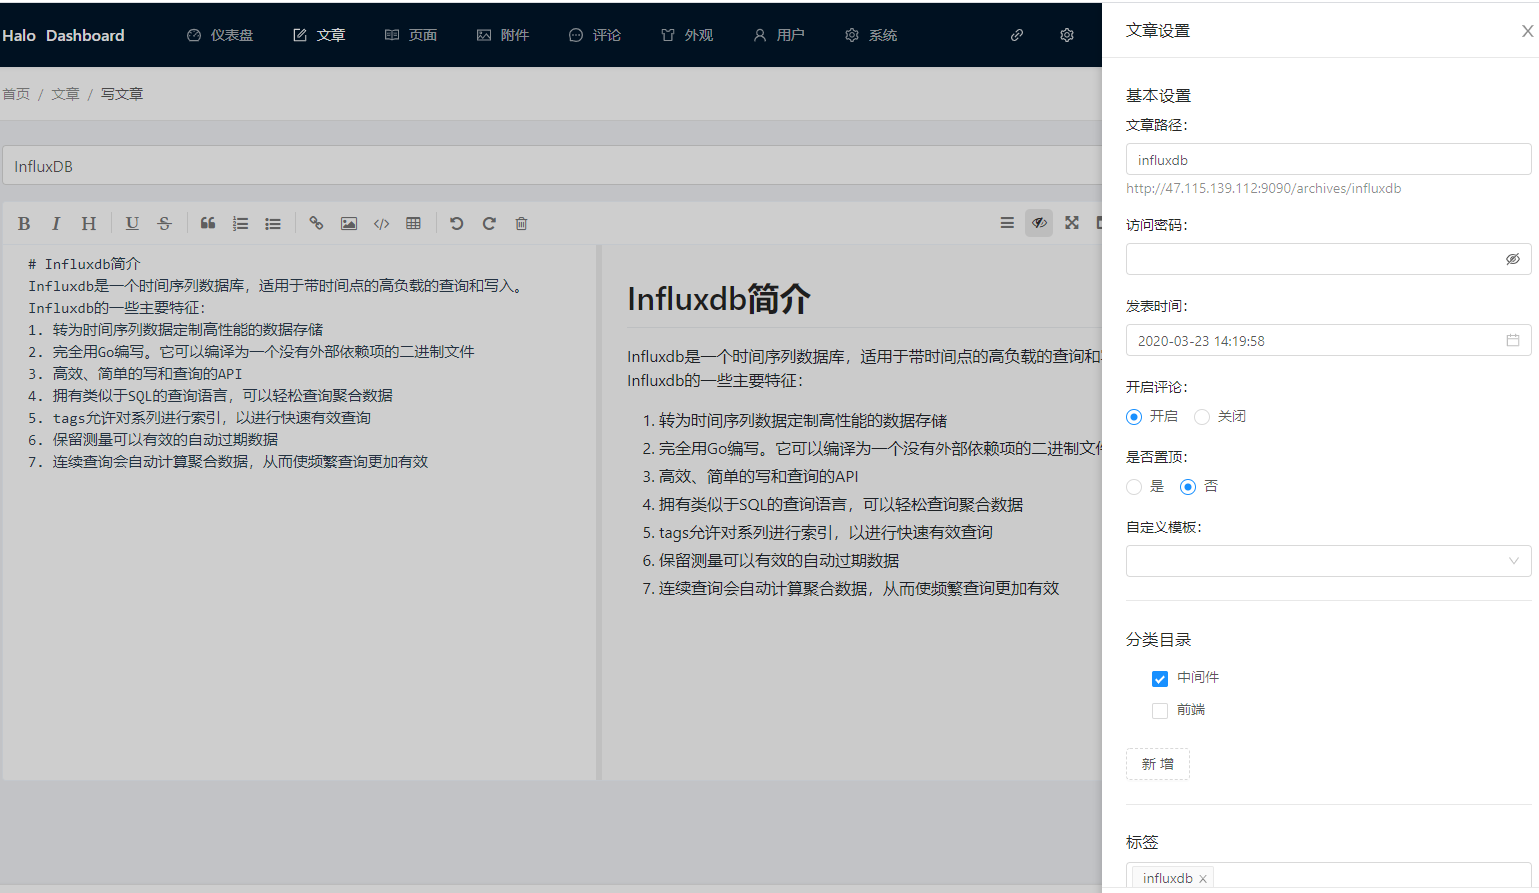
Task: Click the Halo Dashboard logo
Action: pos(63,35)
